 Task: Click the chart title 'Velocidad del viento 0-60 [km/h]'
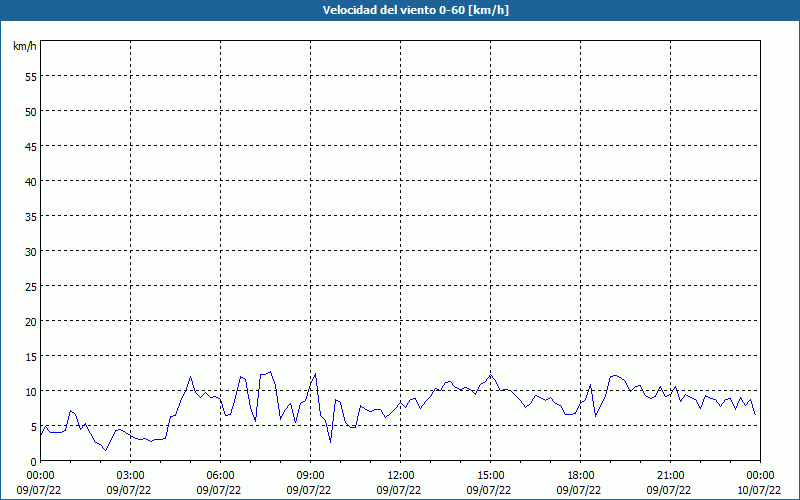(415, 10)
